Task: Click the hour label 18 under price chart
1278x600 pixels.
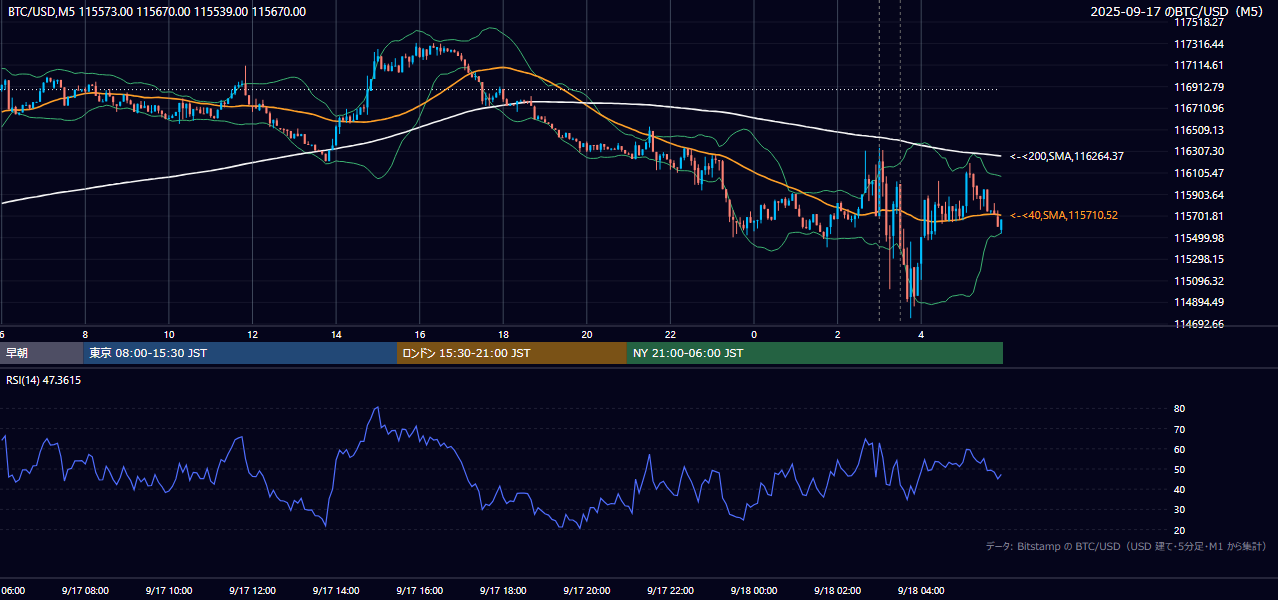Action: [x=503, y=334]
